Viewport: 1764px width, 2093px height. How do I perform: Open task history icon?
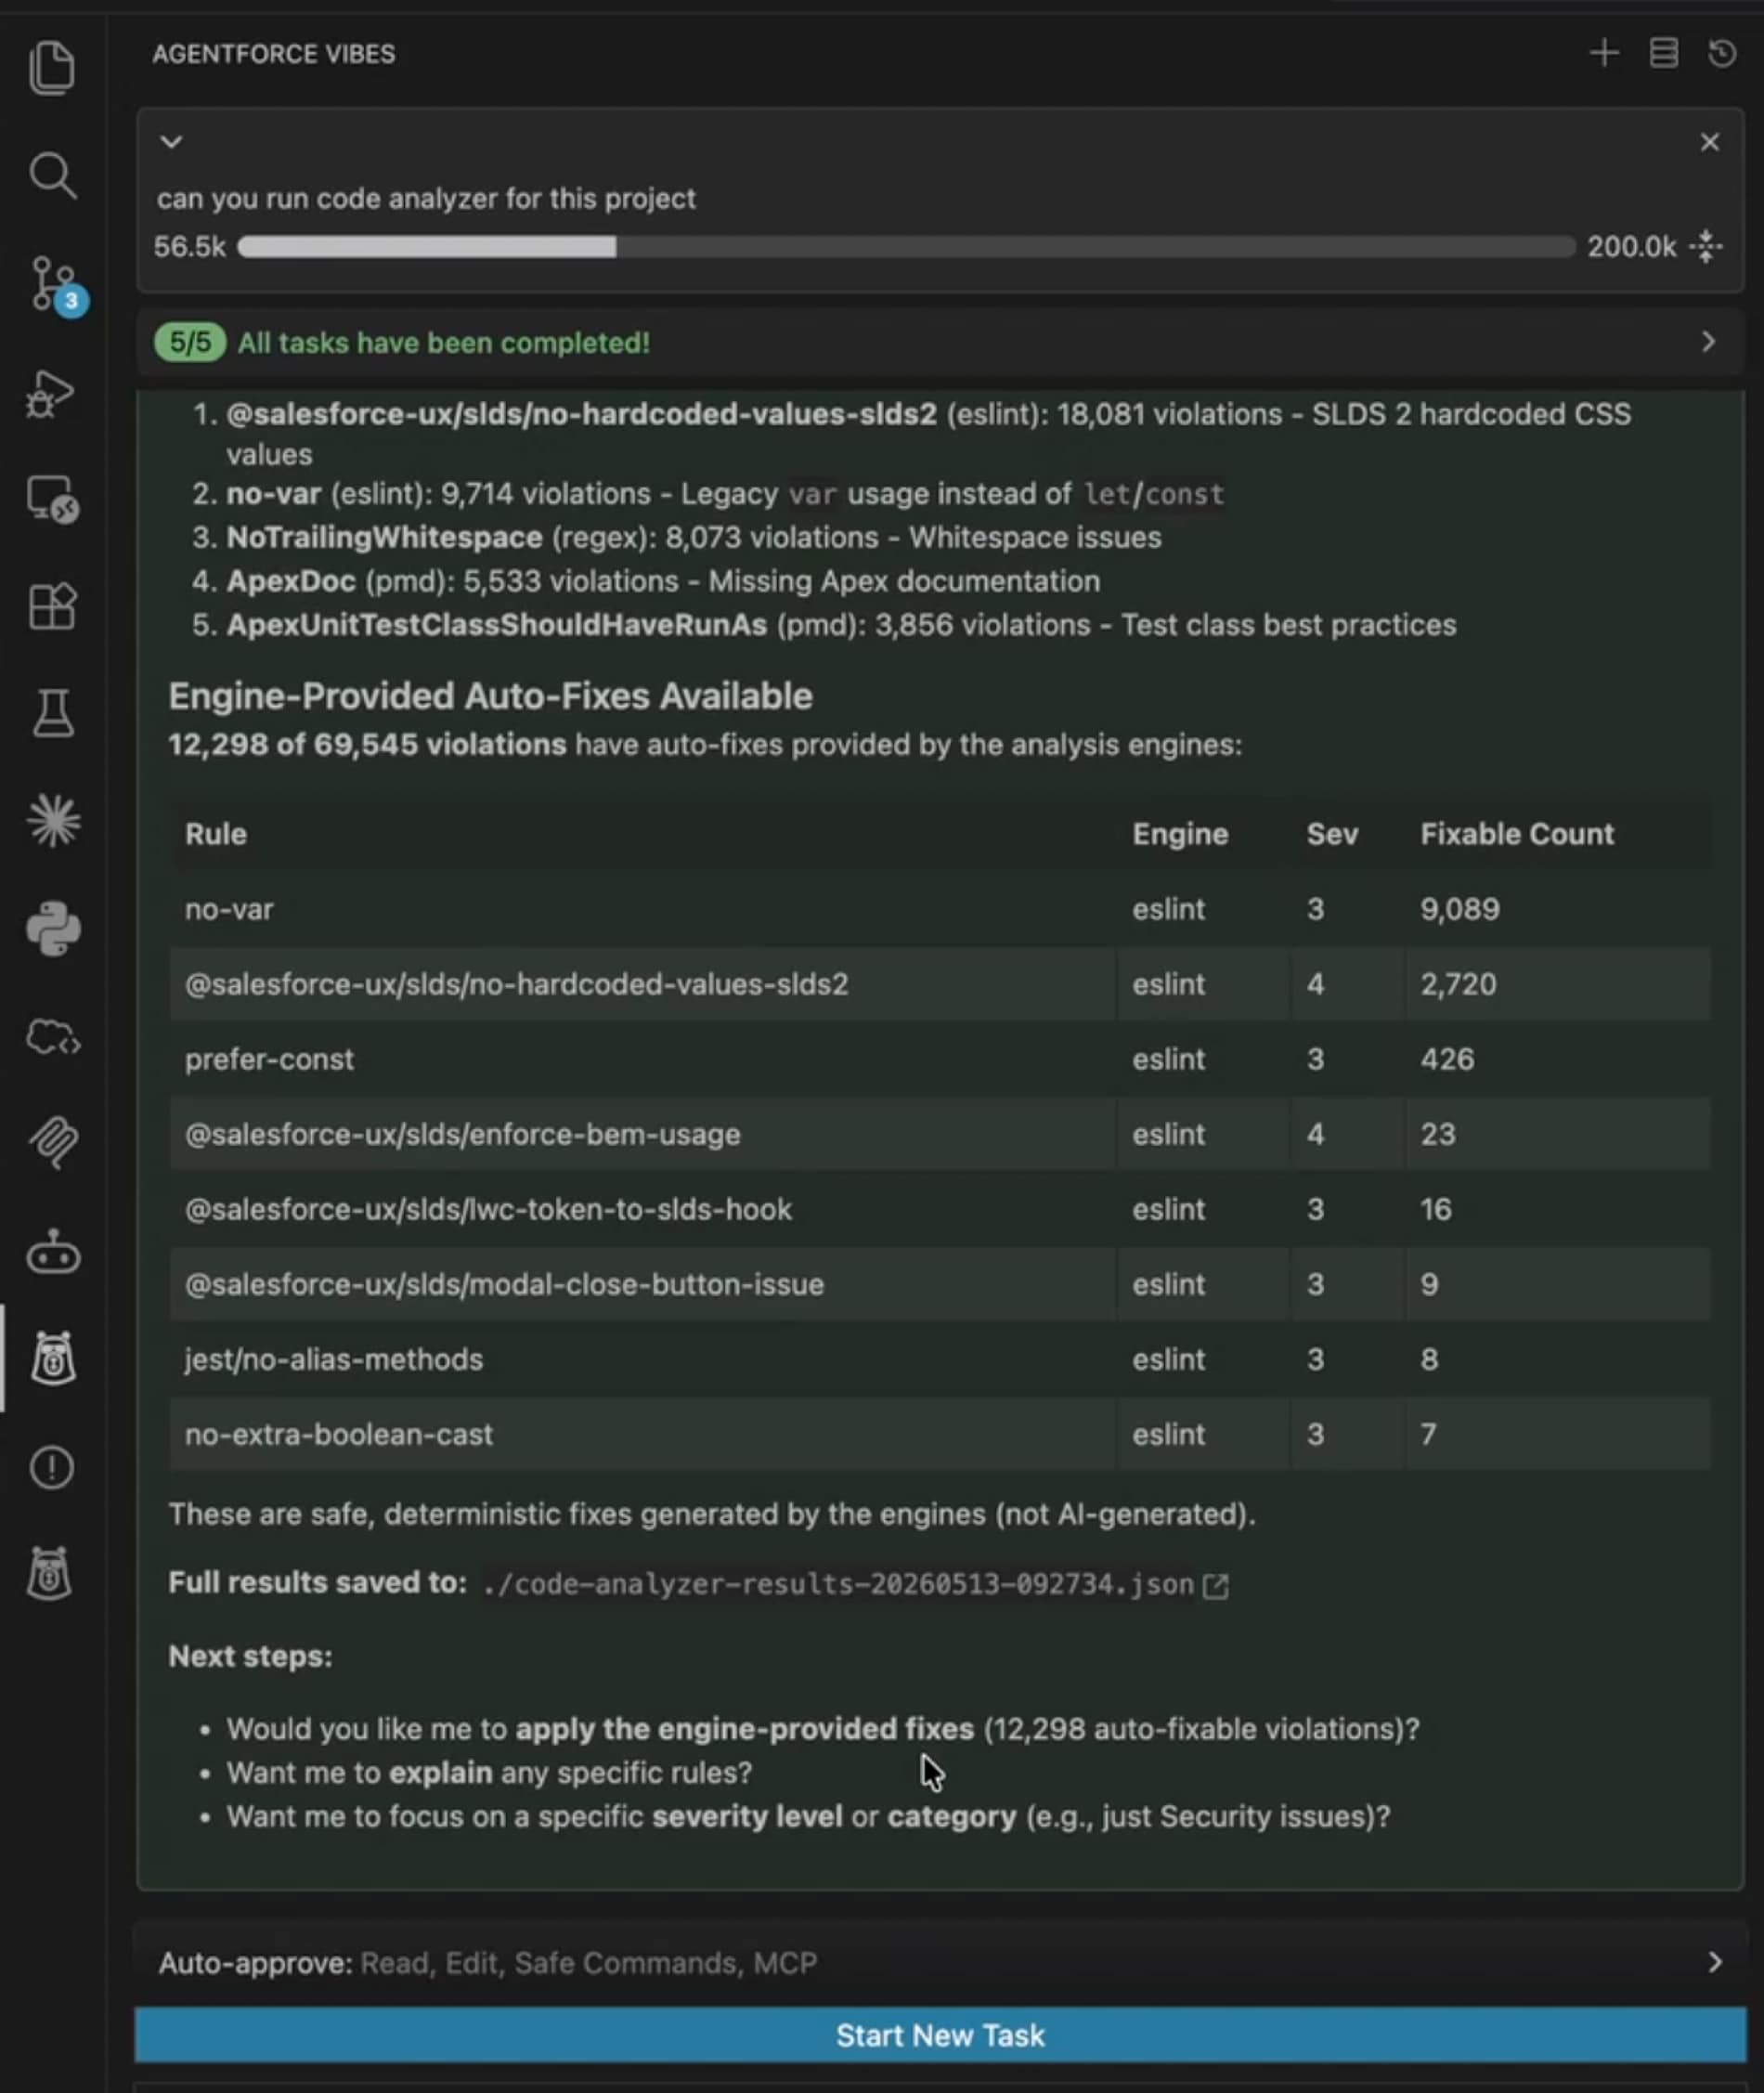tap(1722, 53)
